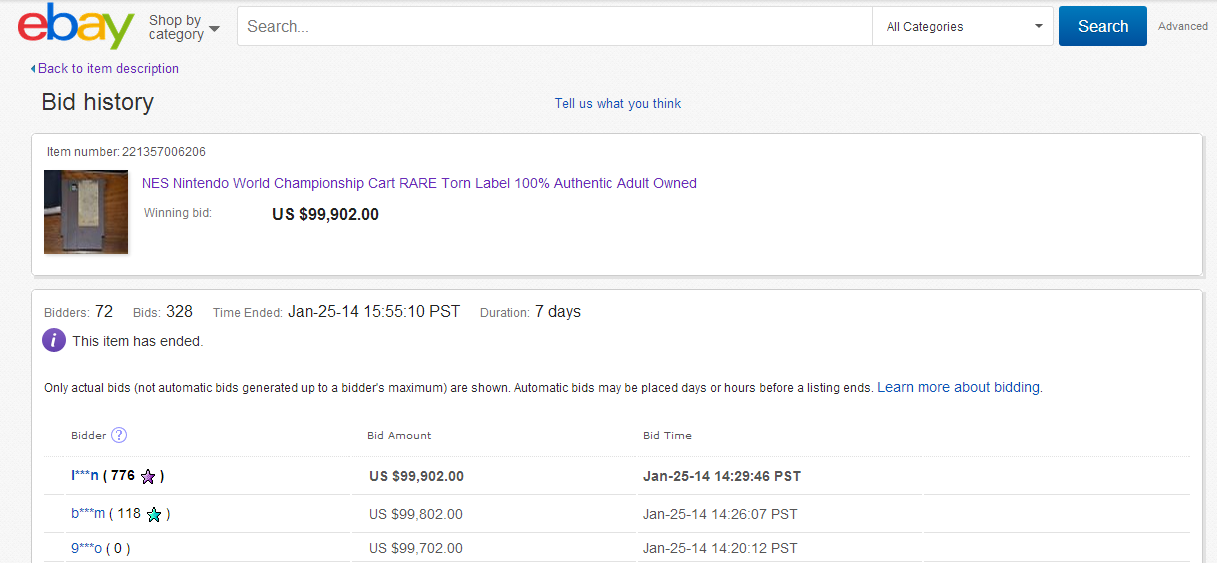Open the All Categories dropdown

click(x=963, y=27)
